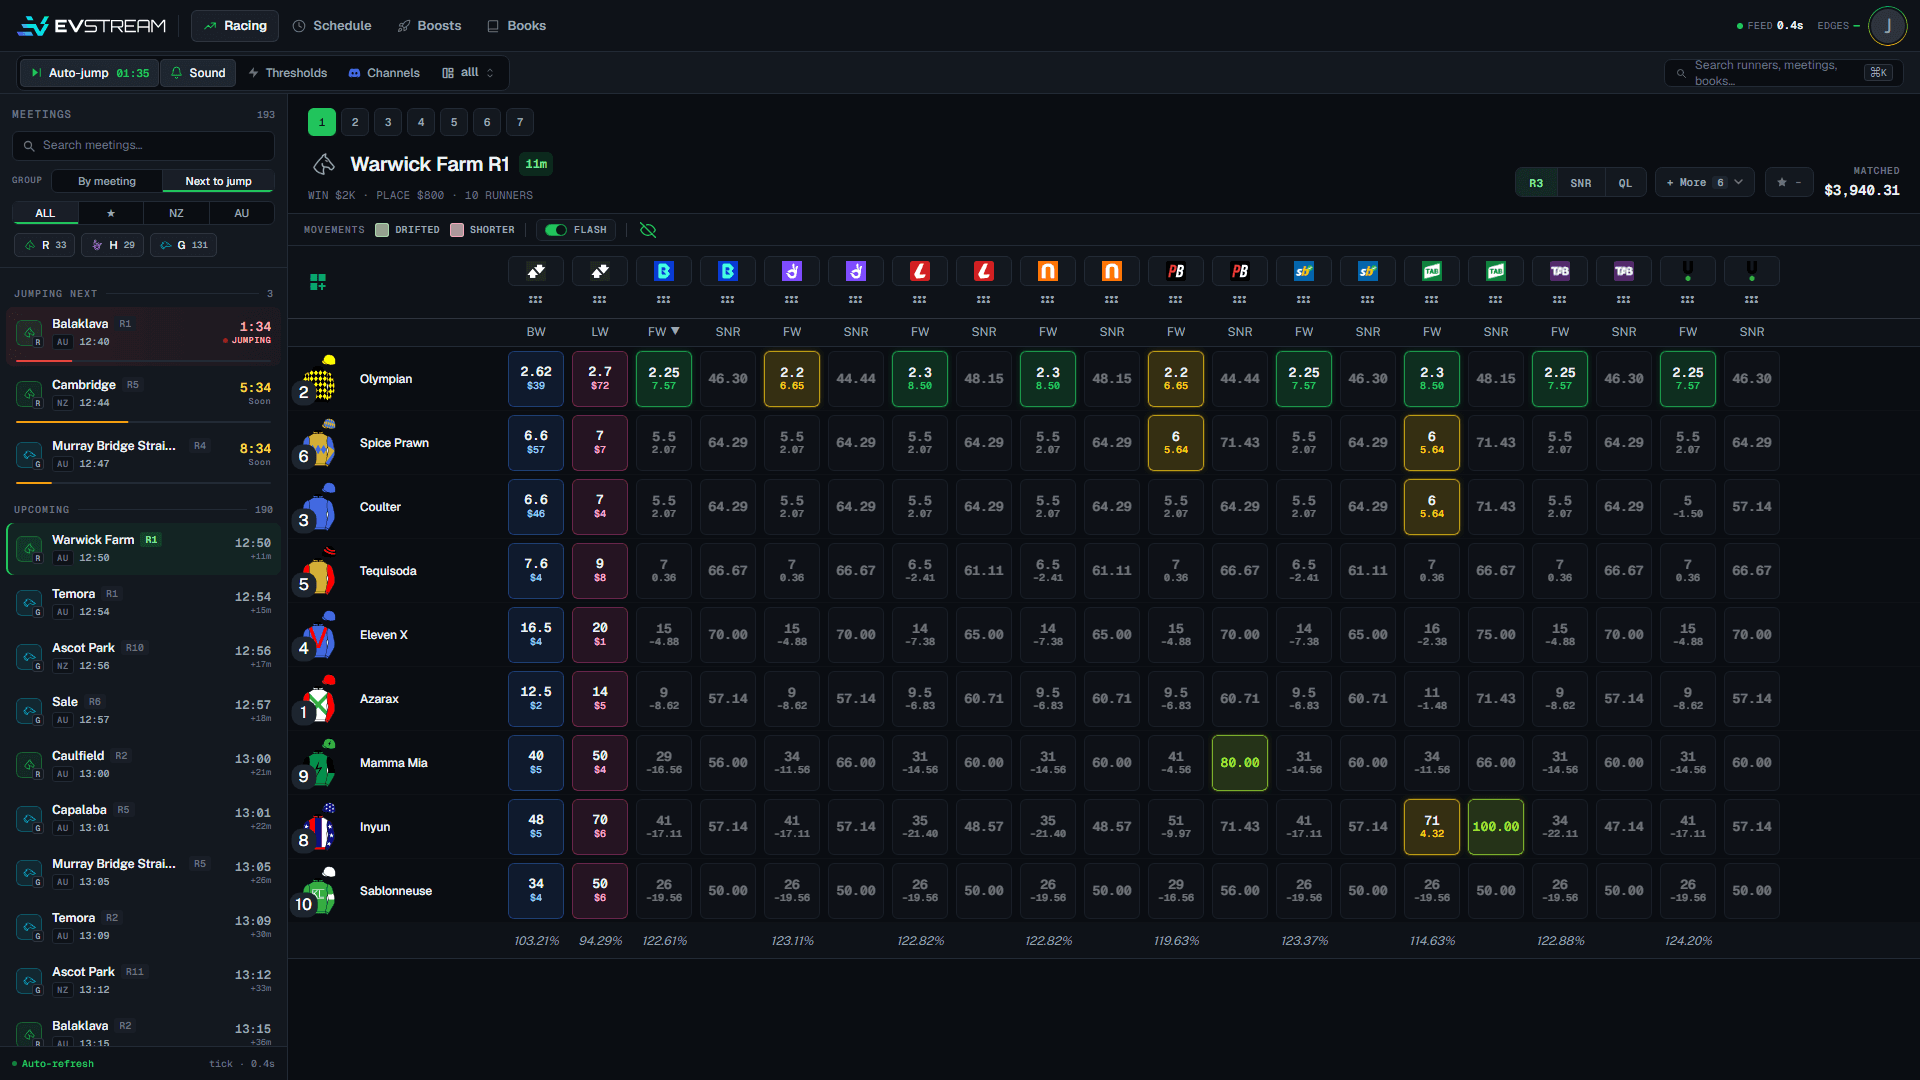This screenshot has width=1920, height=1080.
Task: Select the SNR mode button
Action: pos(1581,183)
